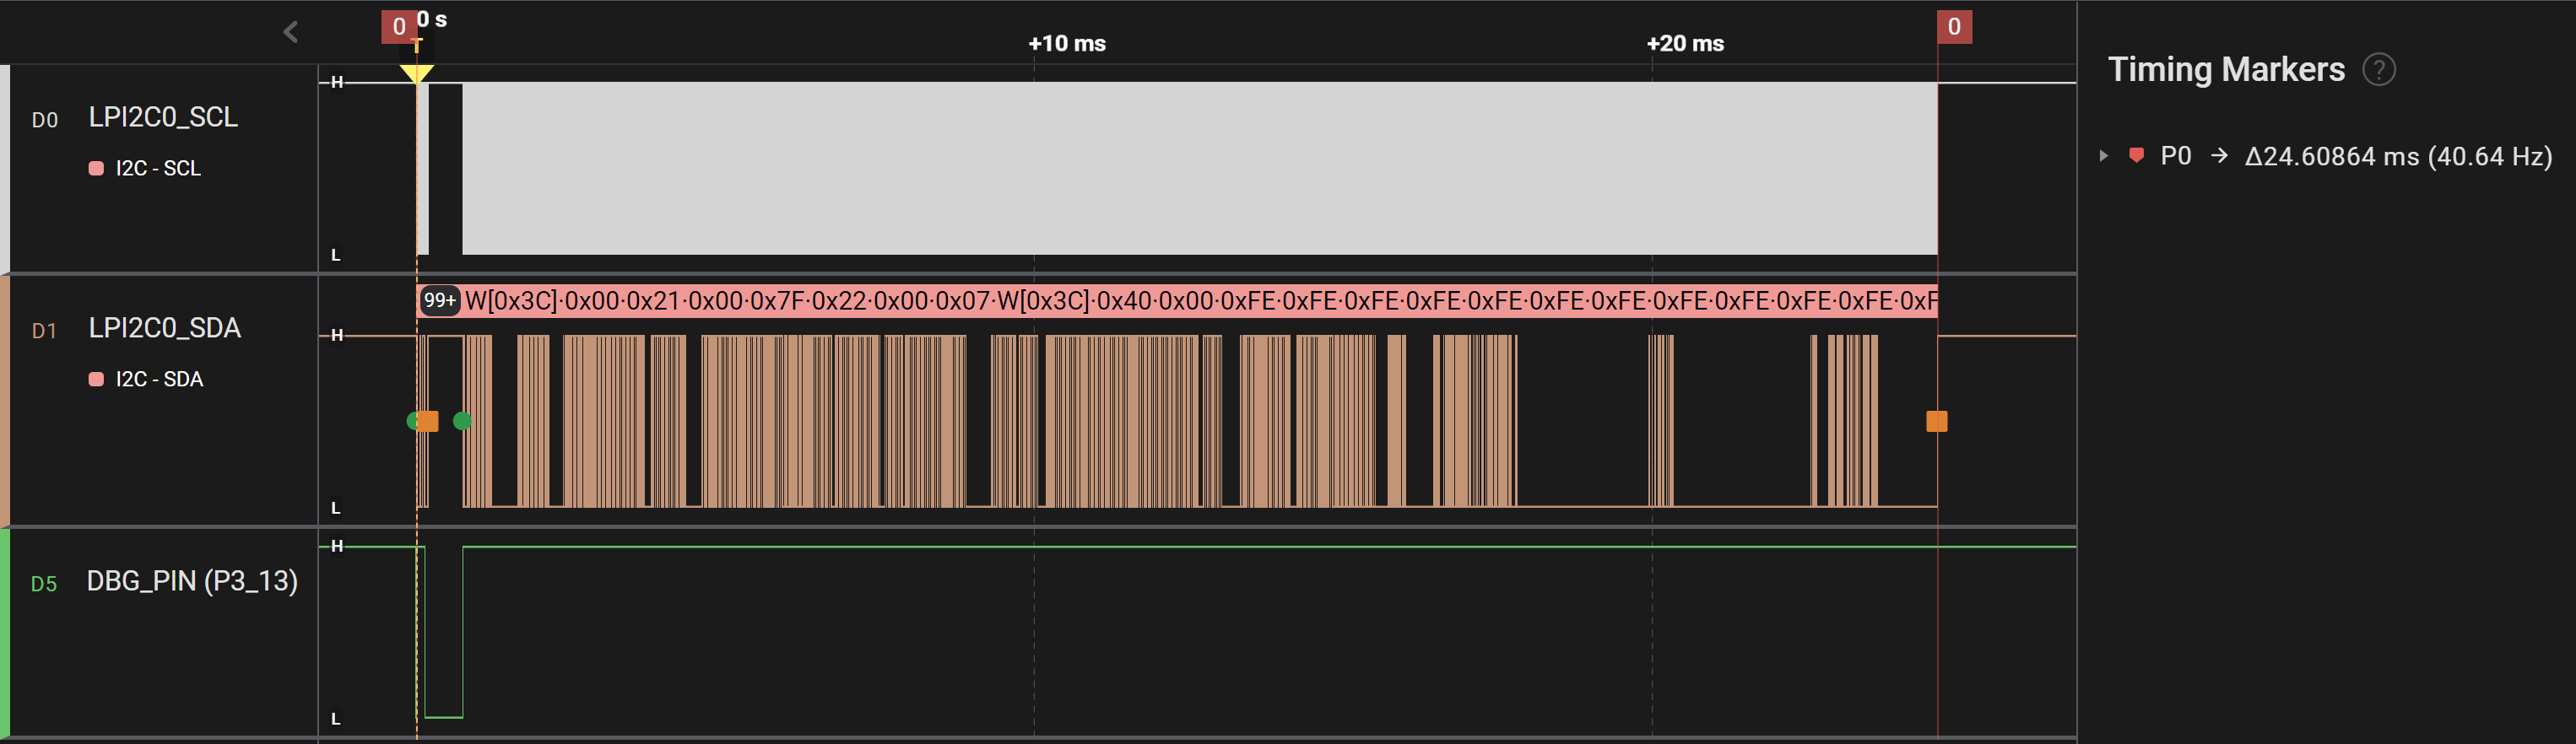Image resolution: width=2576 pixels, height=744 pixels.
Task: Select the LPI2C0_SCL channel label
Action: click(163, 117)
